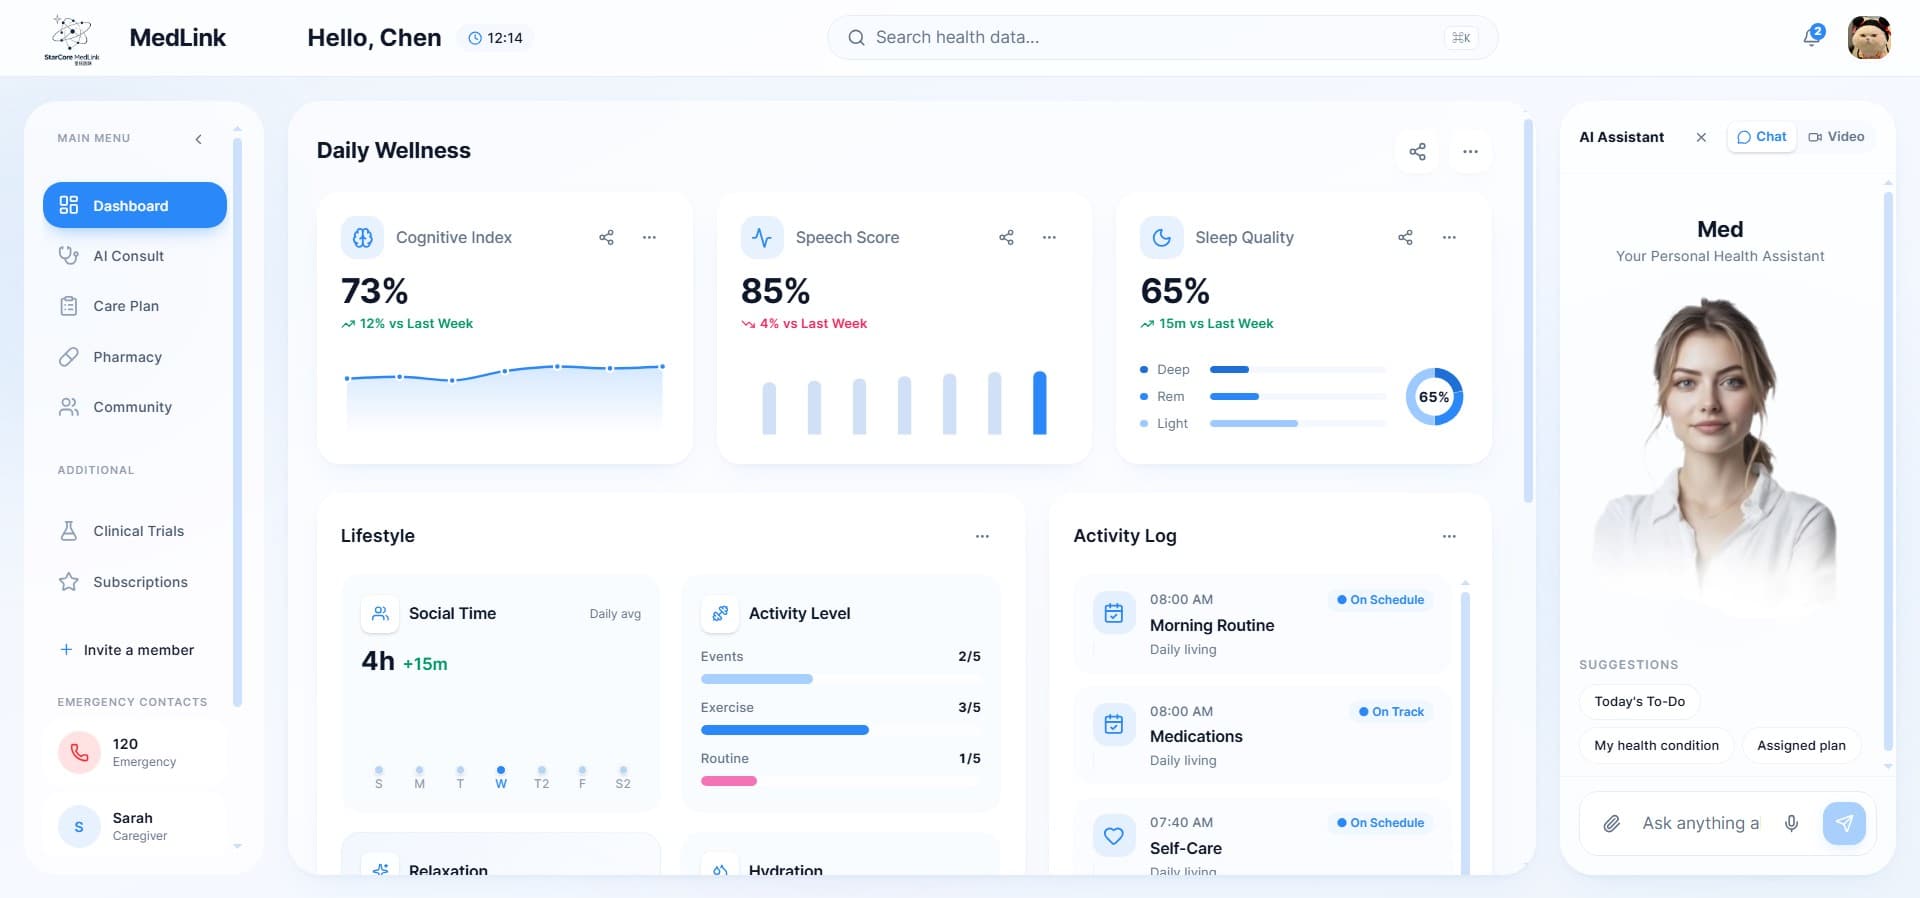
Task: Click the Light sleep progress bar
Action: click(1298, 424)
